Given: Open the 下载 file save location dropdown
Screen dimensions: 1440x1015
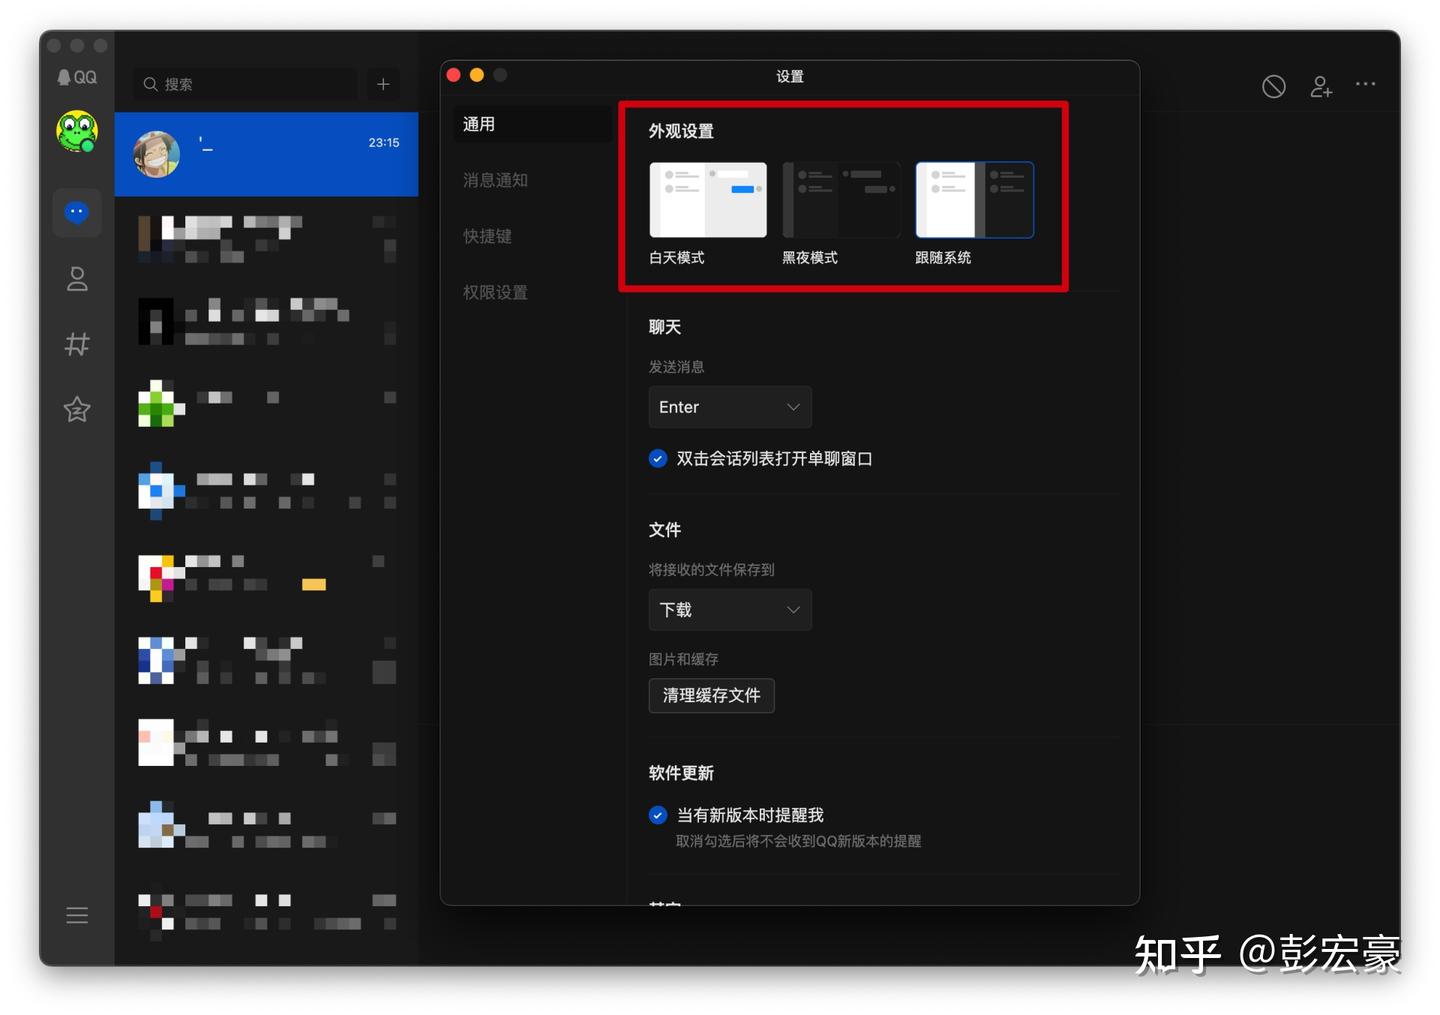Looking at the screenshot, I should pyautogui.click(x=729, y=610).
